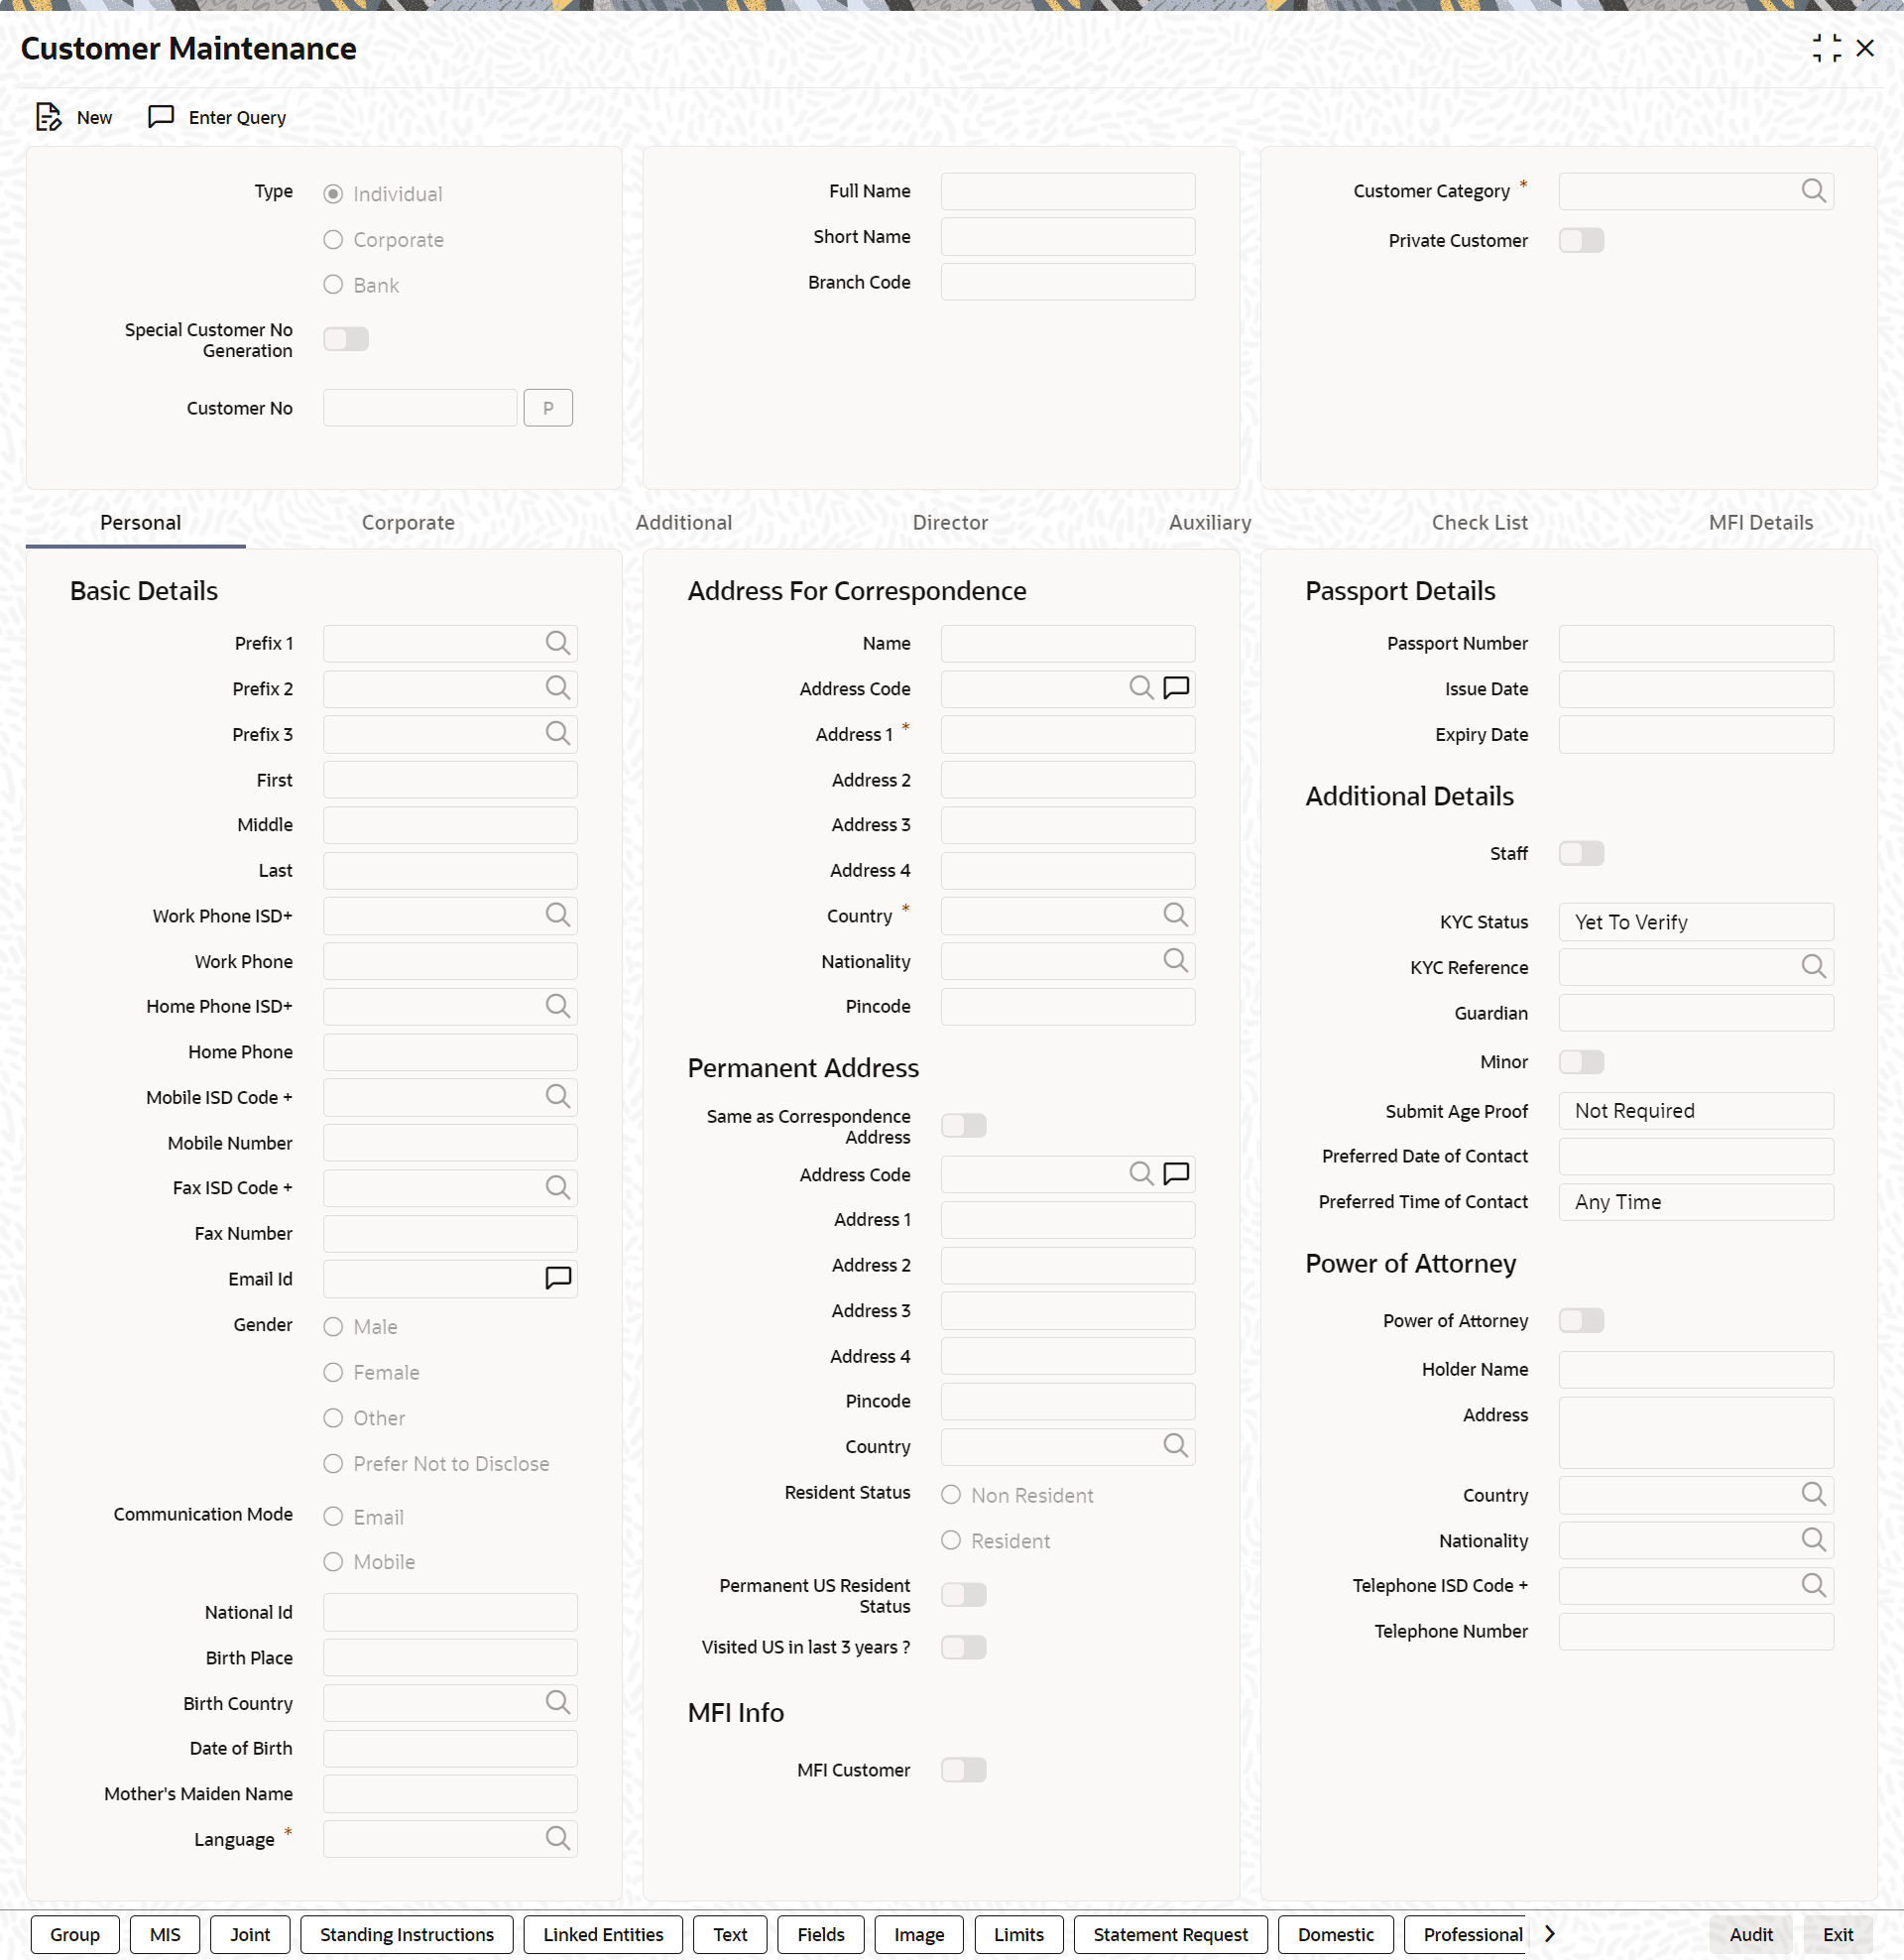Open KYC Reference search lookup
The height and width of the screenshot is (1960, 1904).
click(1813, 966)
